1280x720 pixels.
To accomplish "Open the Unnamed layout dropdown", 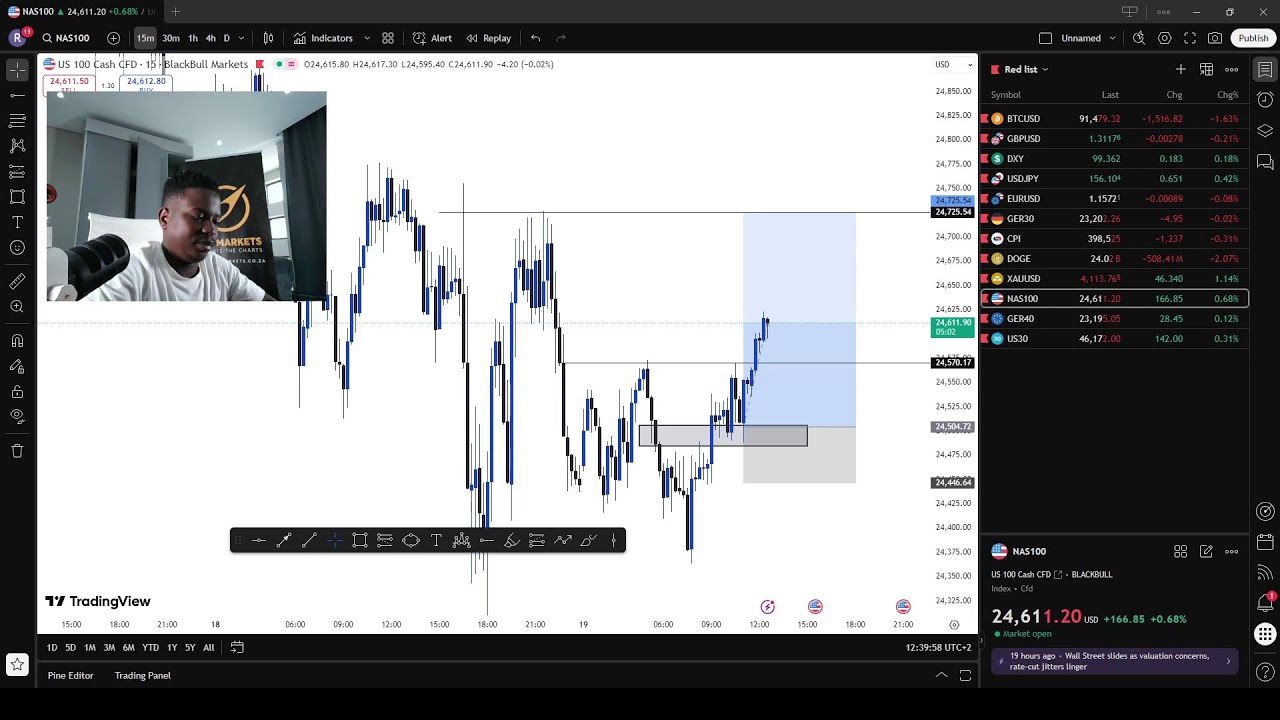I will pos(1113,38).
